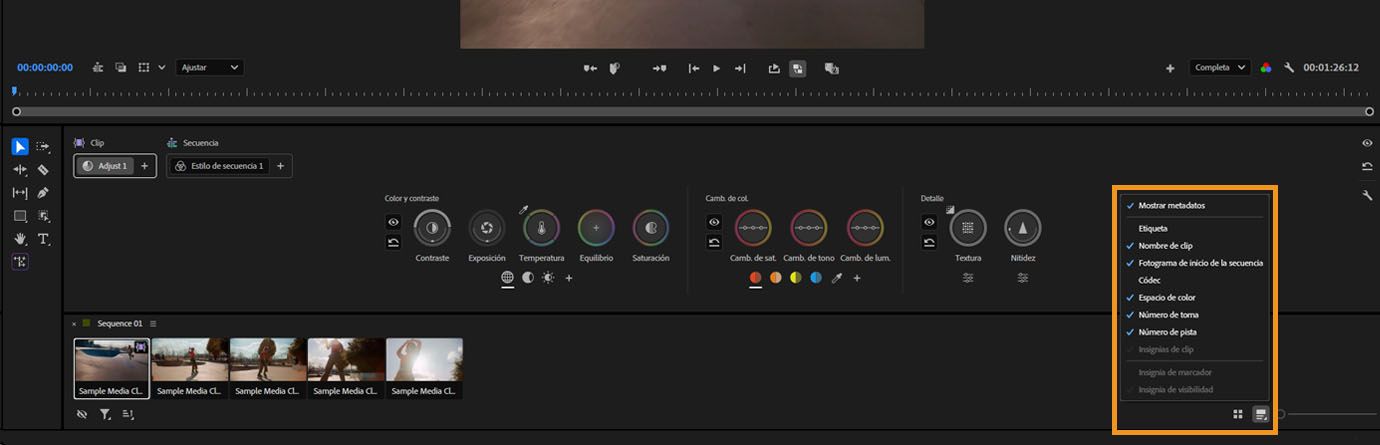Click the Camb. de sat. curve dial
Image resolution: width=1380 pixels, height=445 pixels.
[x=753, y=228]
